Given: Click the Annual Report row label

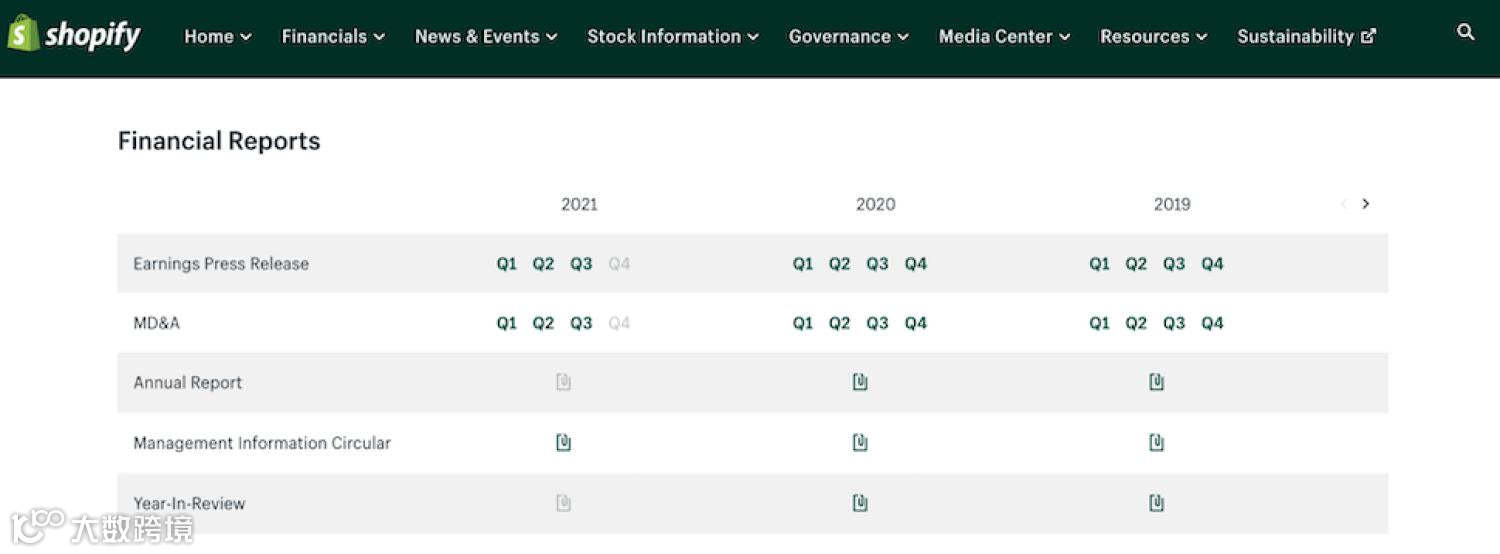Looking at the screenshot, I should [188, 383].
